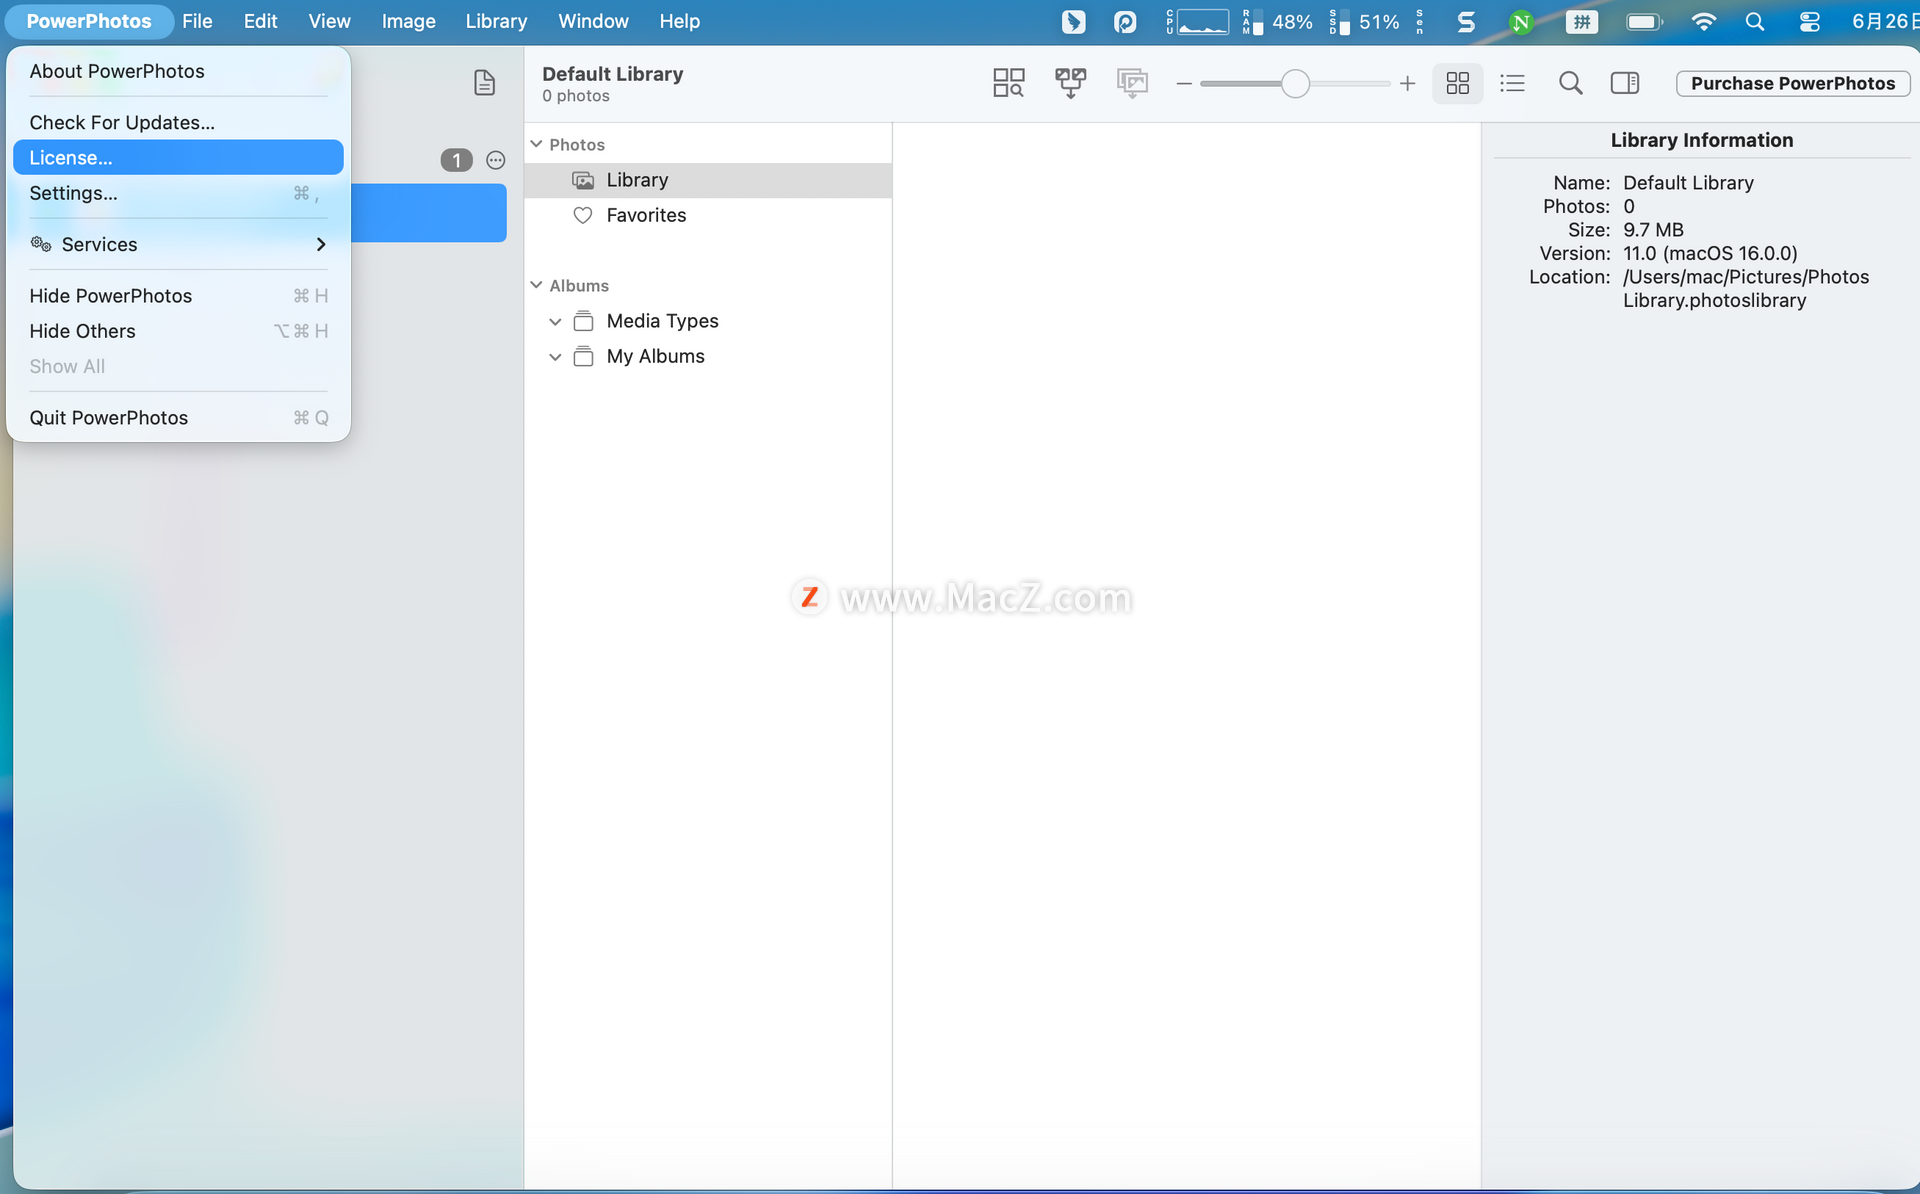
Task: Click the thumbnail size slider knob
Action: (x=1294, y=84)
